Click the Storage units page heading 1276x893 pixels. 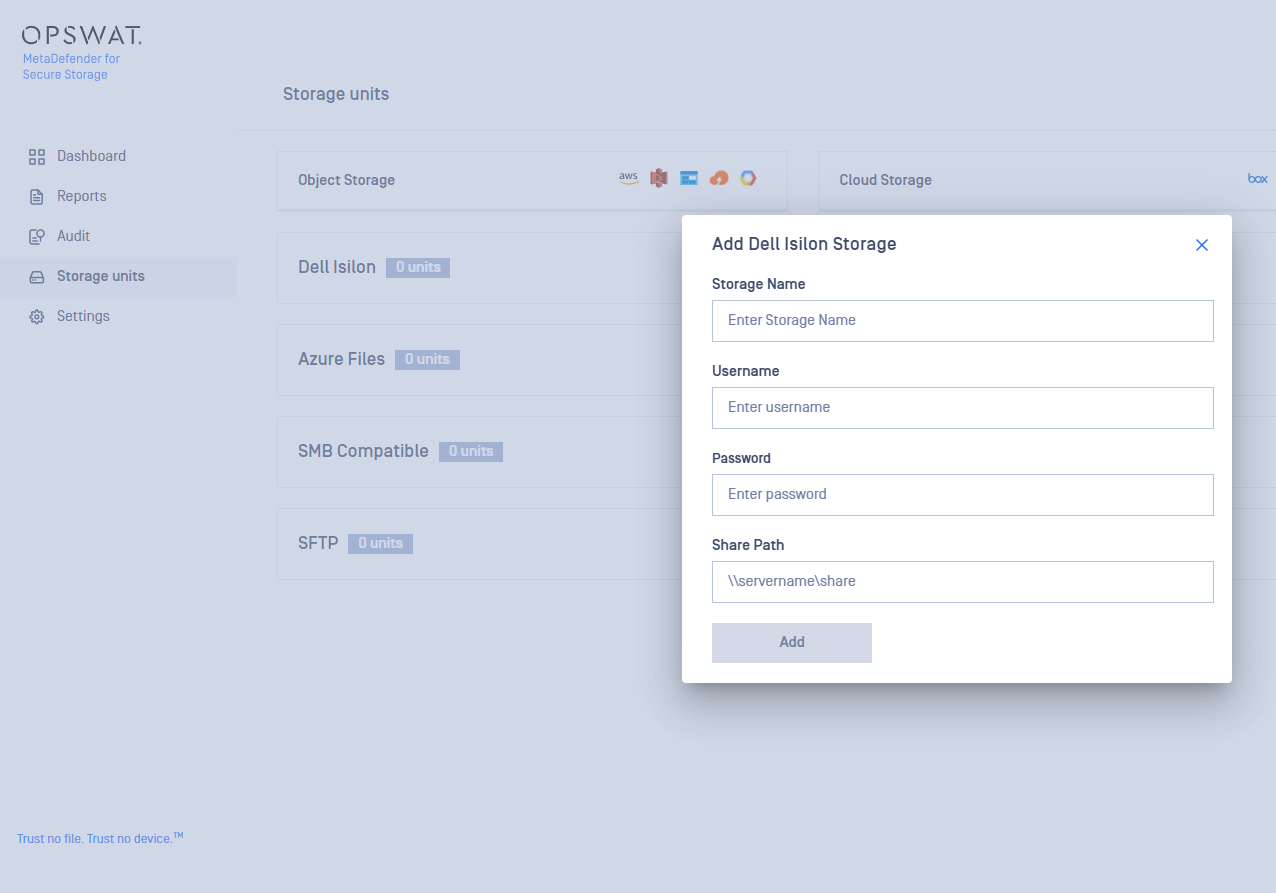[x=336, y=94]
